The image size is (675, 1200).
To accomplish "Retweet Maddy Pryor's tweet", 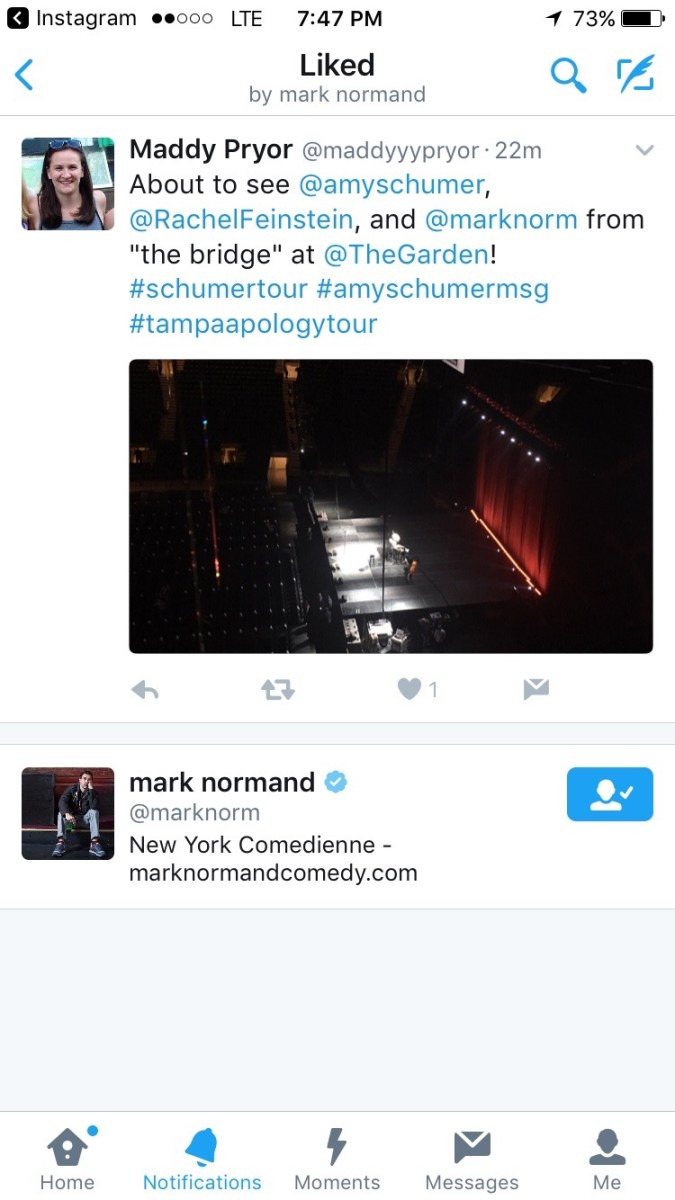I will tap(278, 690).
